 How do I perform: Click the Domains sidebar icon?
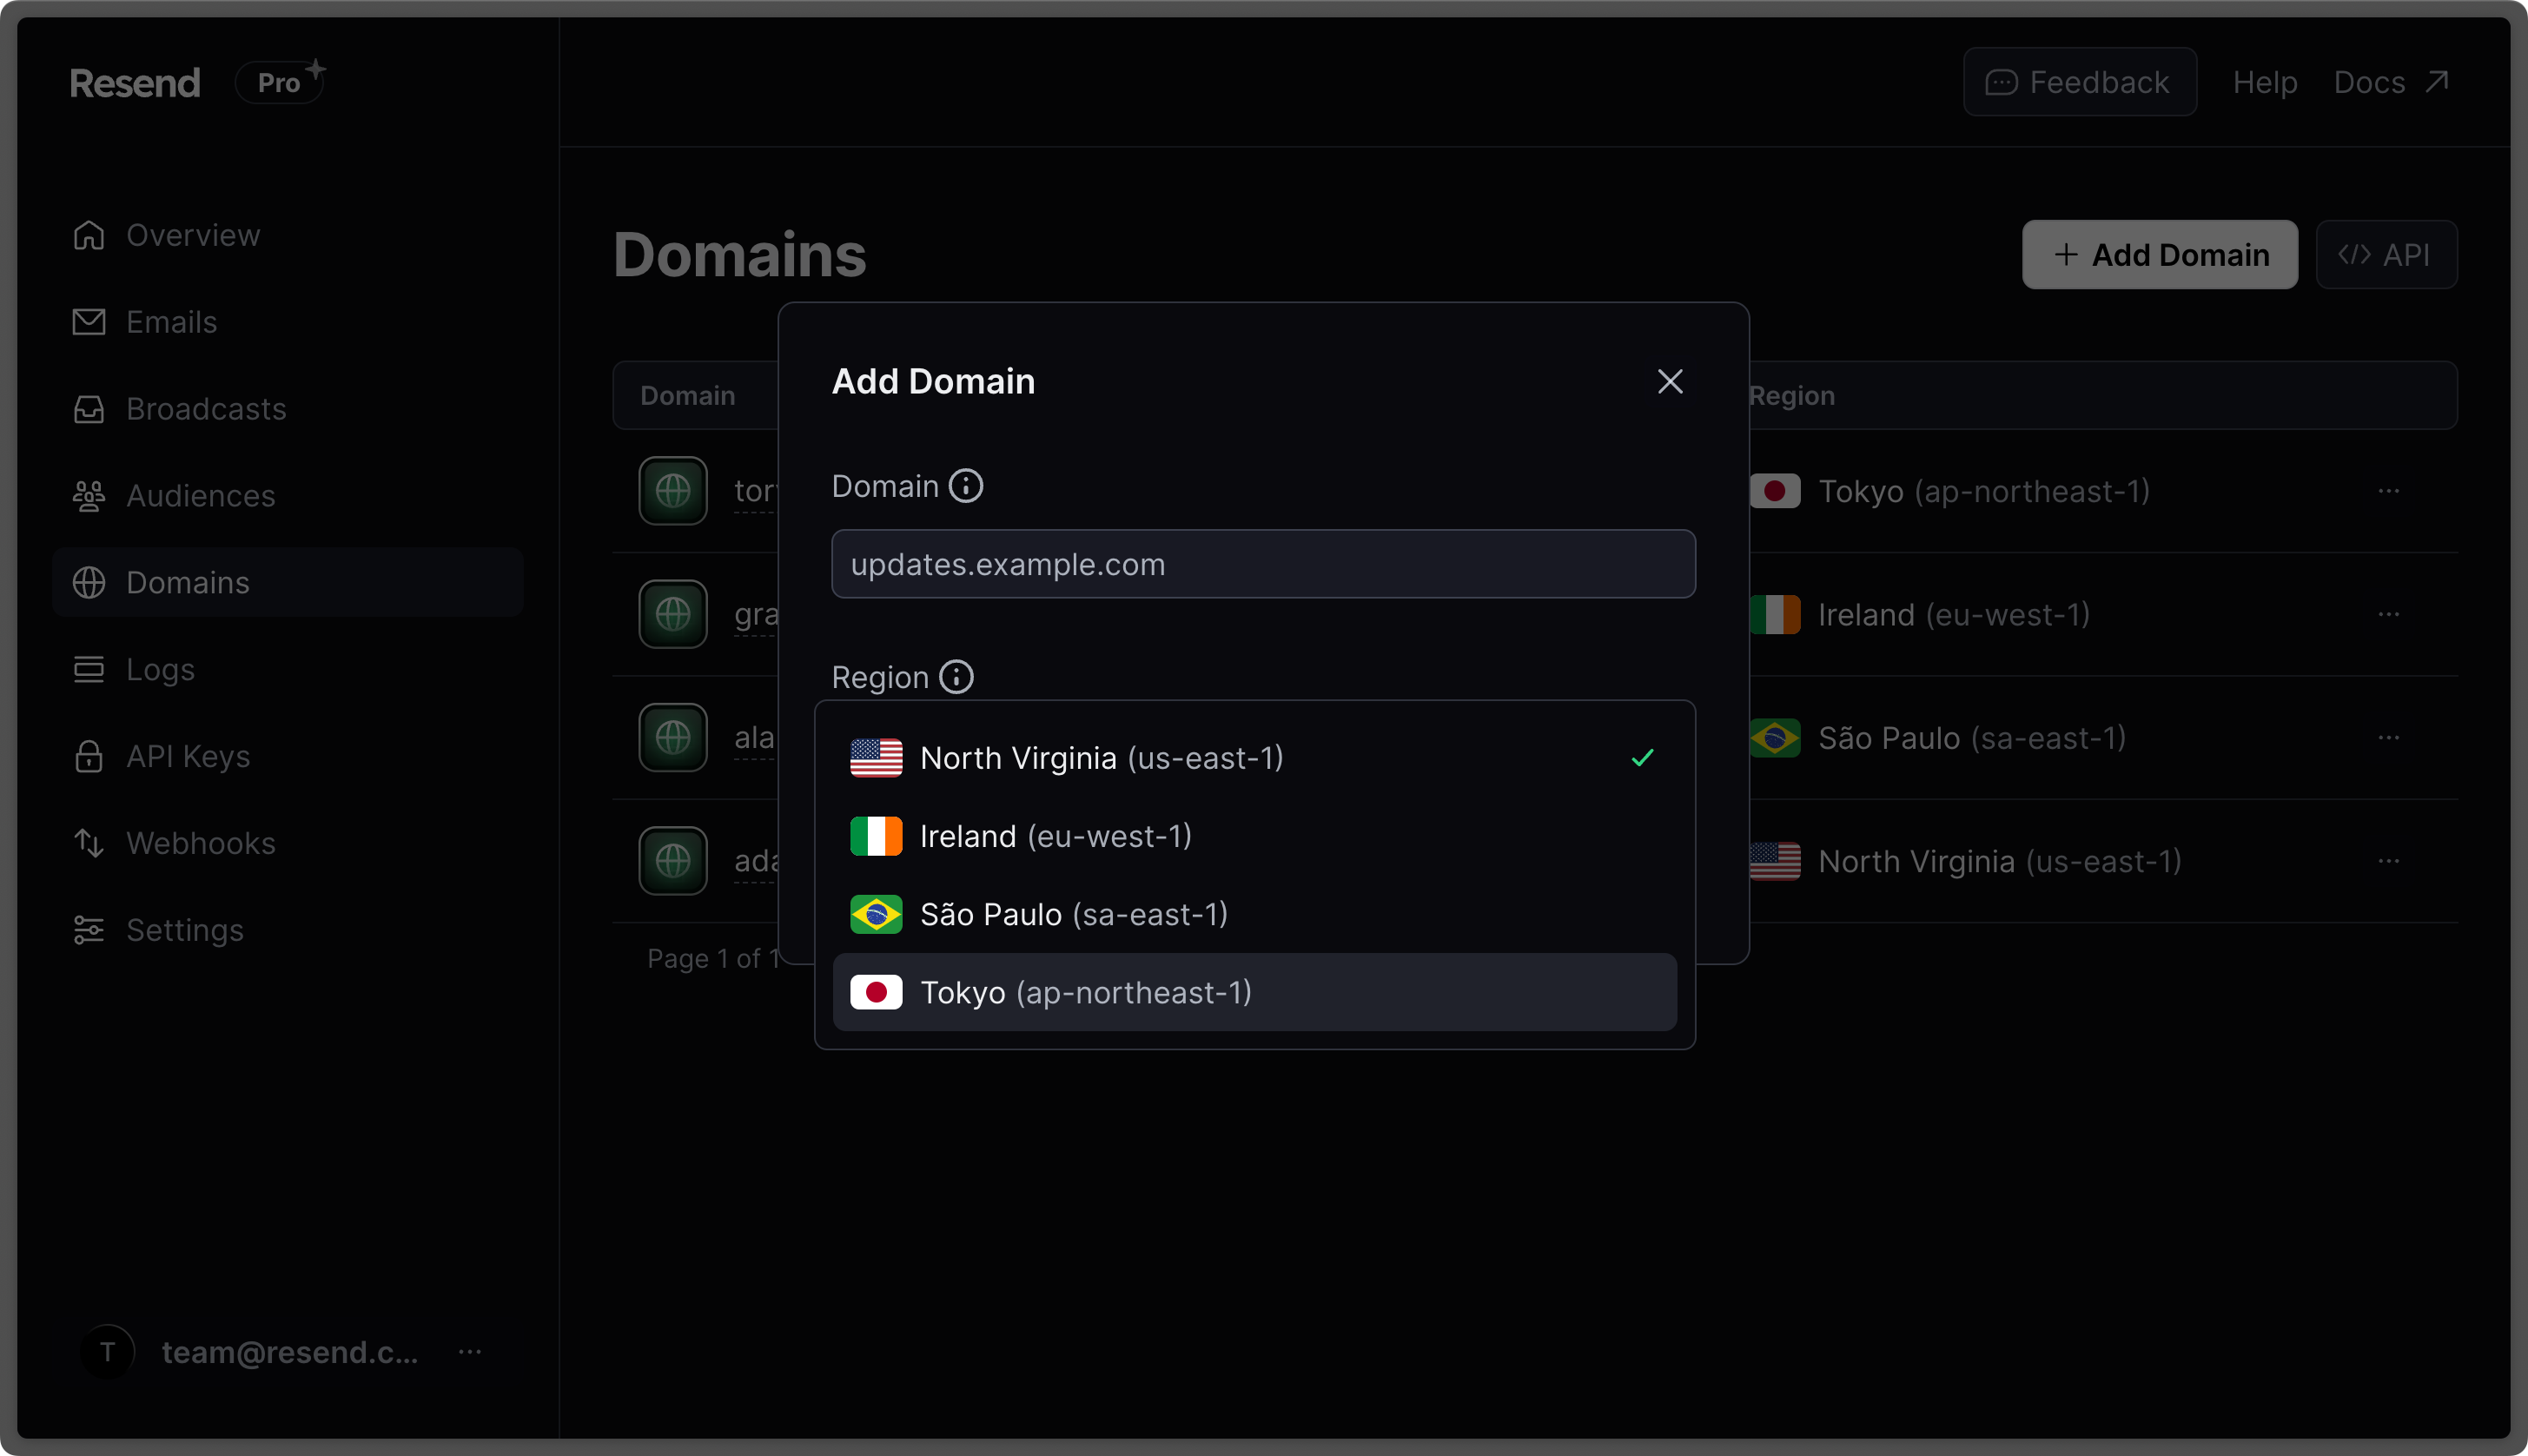pos(87,581)
